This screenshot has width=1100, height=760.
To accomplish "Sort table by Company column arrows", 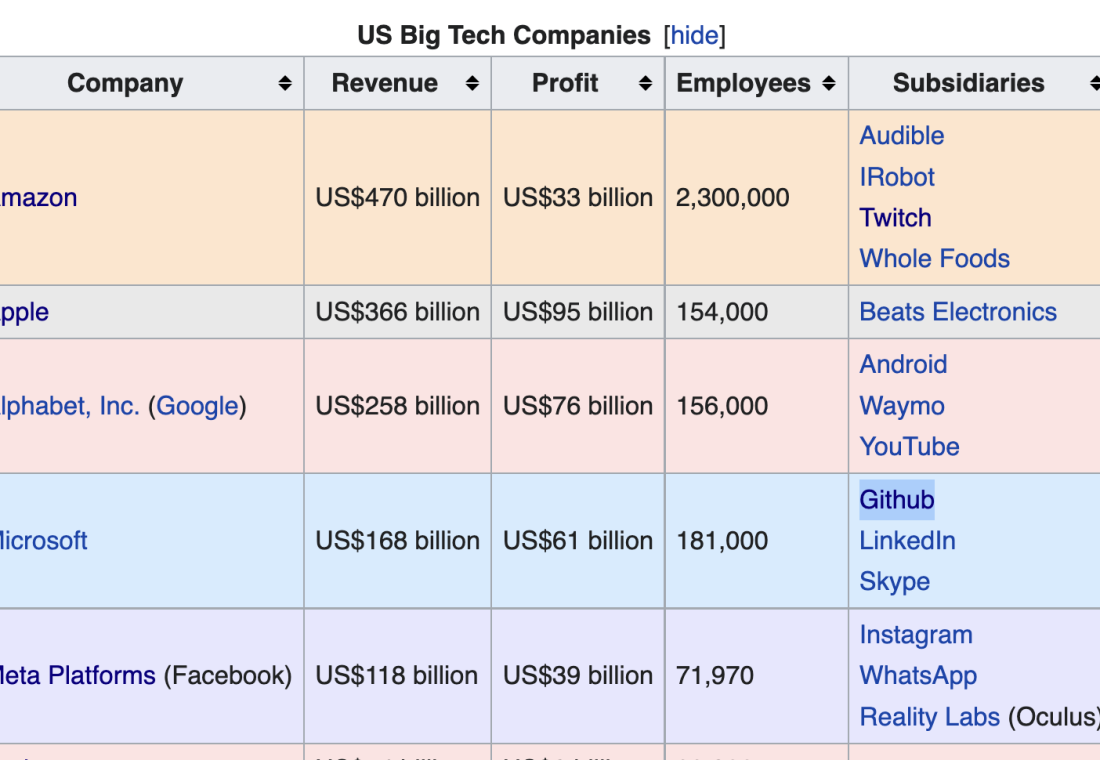I will click(x=285, y=83).
